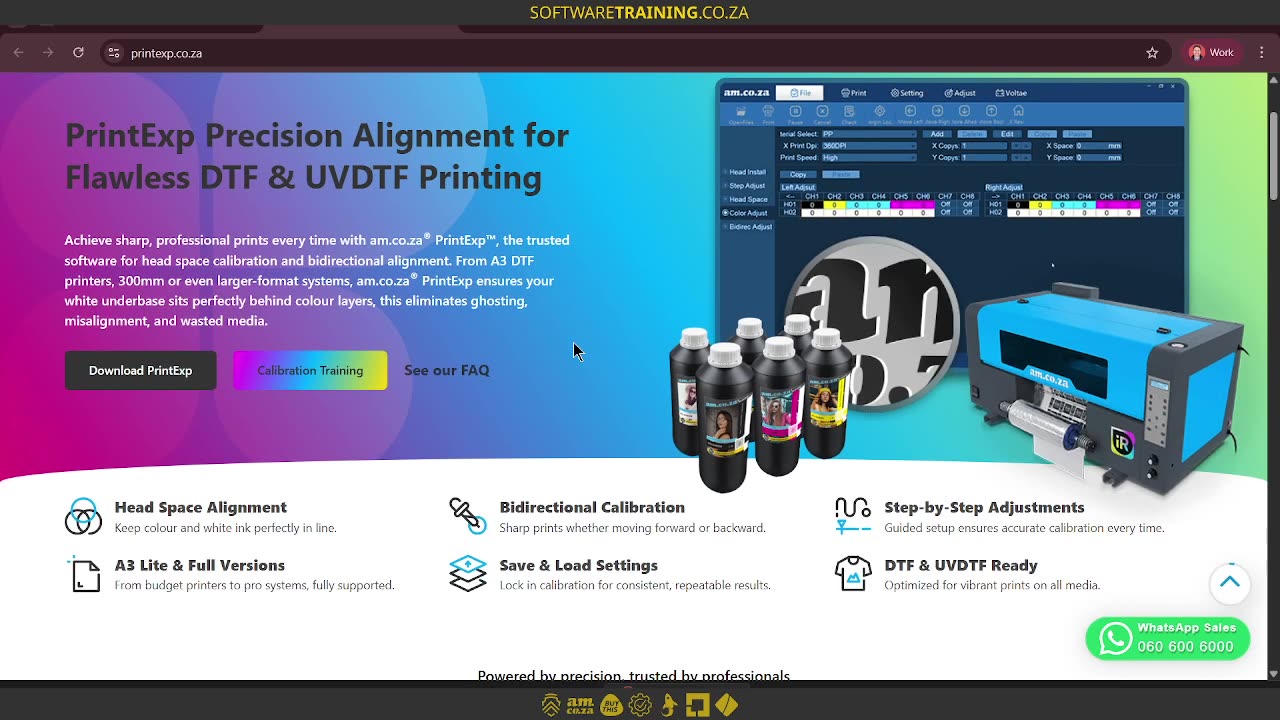This screenshot has height=720, width=1280.
Task: Click the Step-by-Step Adjustments icon
Action: (x=853, y=516)
